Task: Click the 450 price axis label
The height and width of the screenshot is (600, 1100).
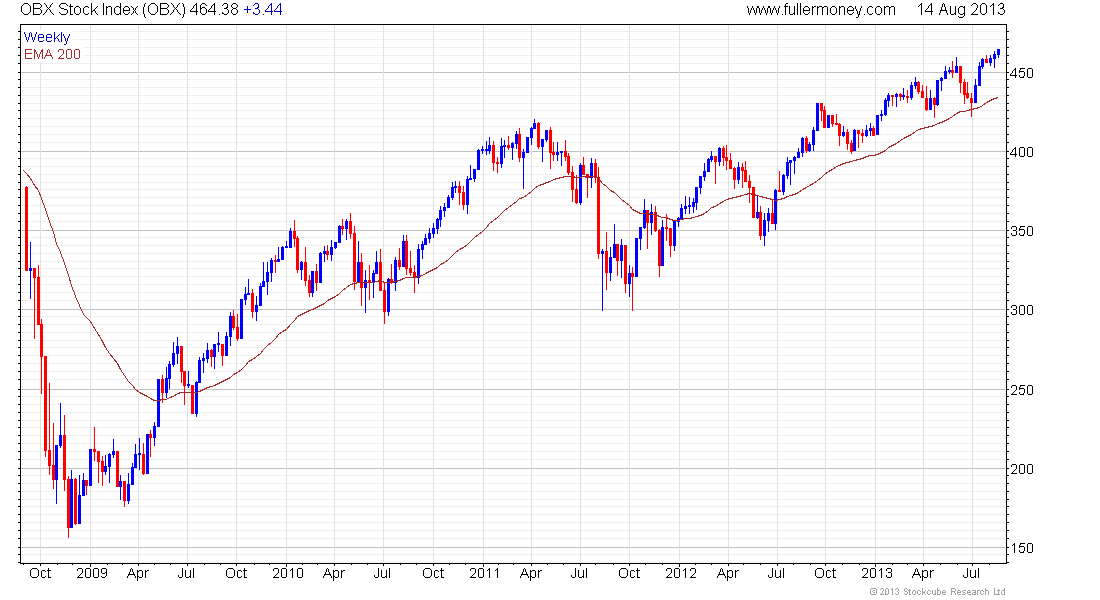Action: 1021,74
